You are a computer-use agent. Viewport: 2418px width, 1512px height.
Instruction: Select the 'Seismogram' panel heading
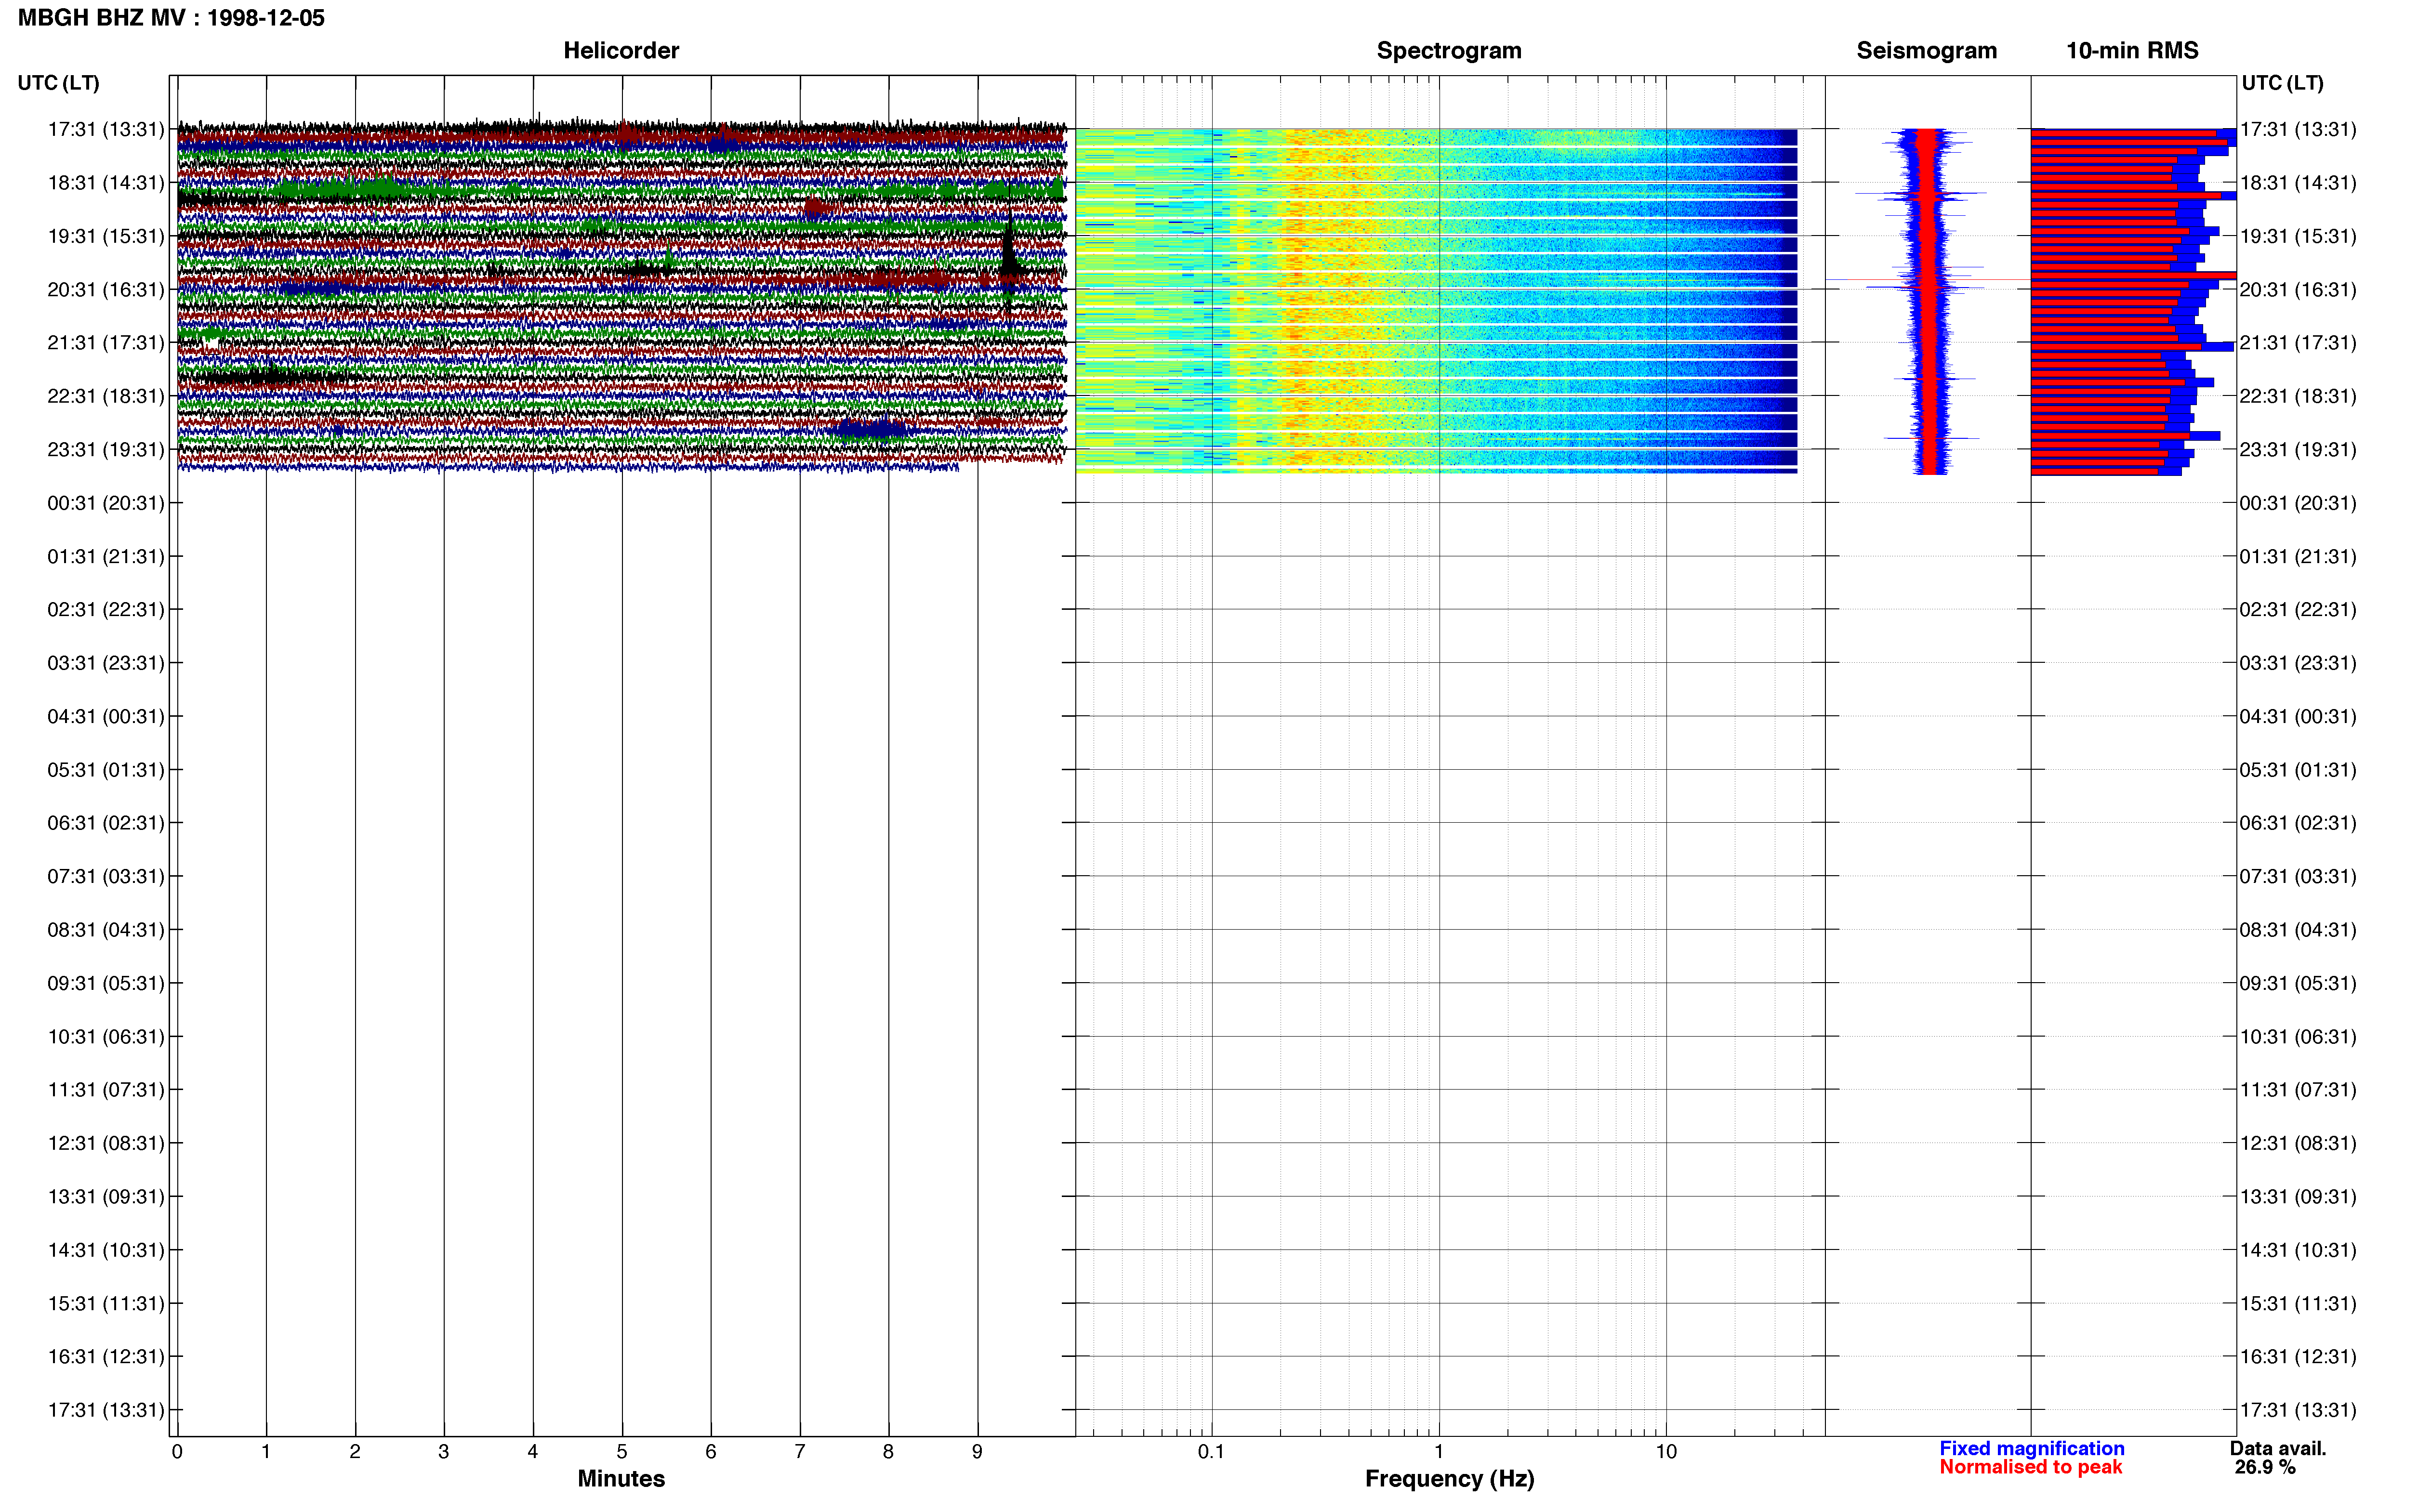coord(1926,50)
